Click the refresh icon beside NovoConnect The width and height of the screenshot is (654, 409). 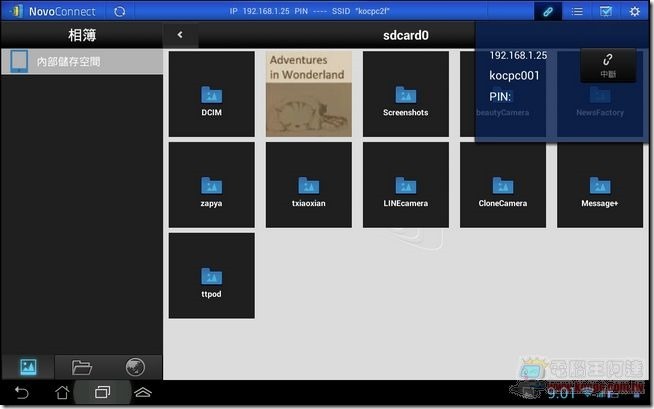point(120,12)
